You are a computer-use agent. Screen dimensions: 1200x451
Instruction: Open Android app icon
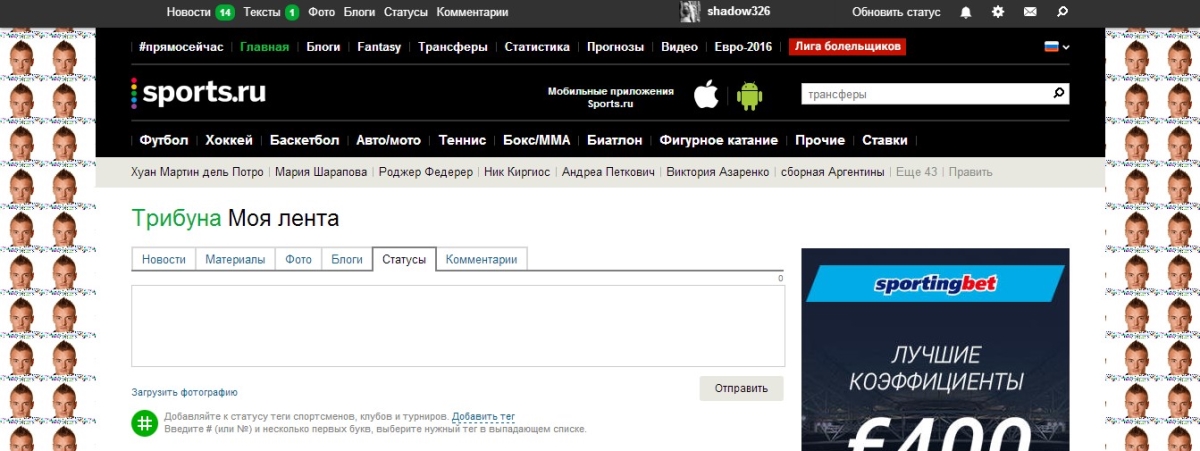(749, 95)
